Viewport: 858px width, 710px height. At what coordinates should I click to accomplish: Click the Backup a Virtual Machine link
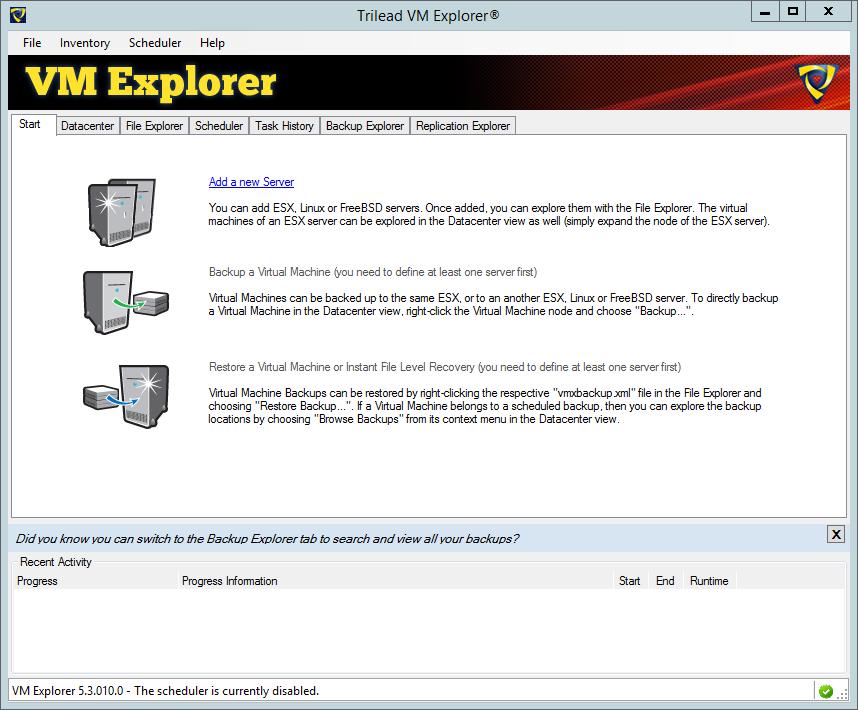373,272
